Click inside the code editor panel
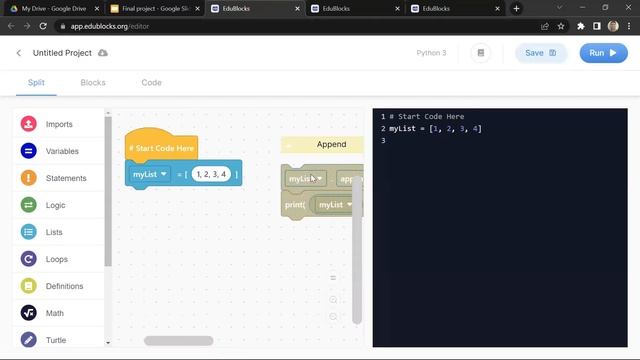 tap(500, 228)
